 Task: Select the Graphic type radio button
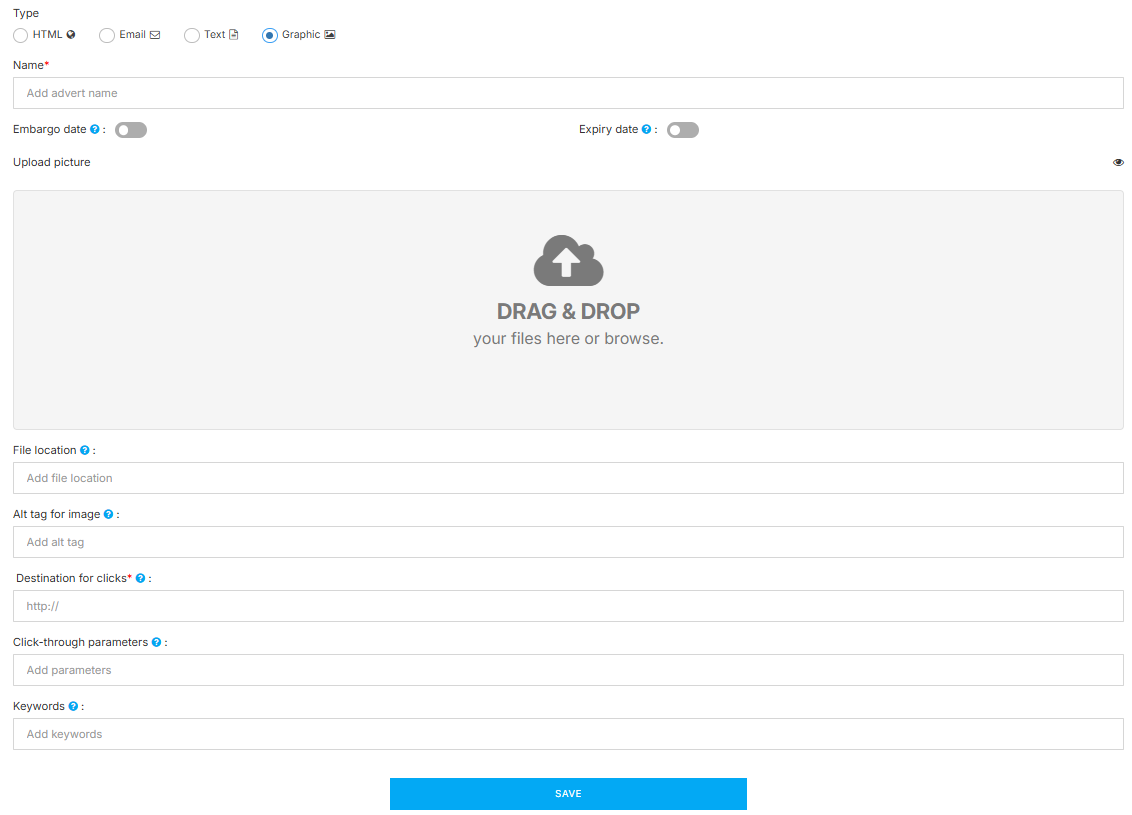click(270, 35)
